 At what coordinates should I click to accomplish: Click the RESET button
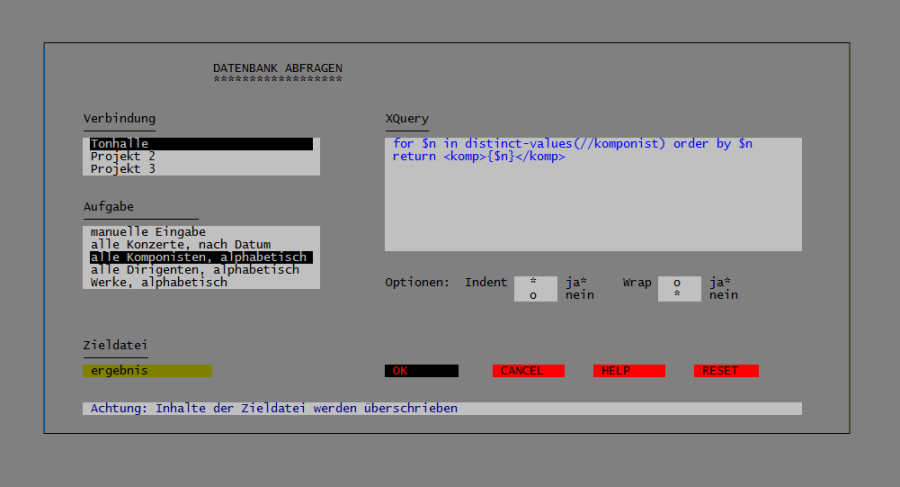point(726,371)
